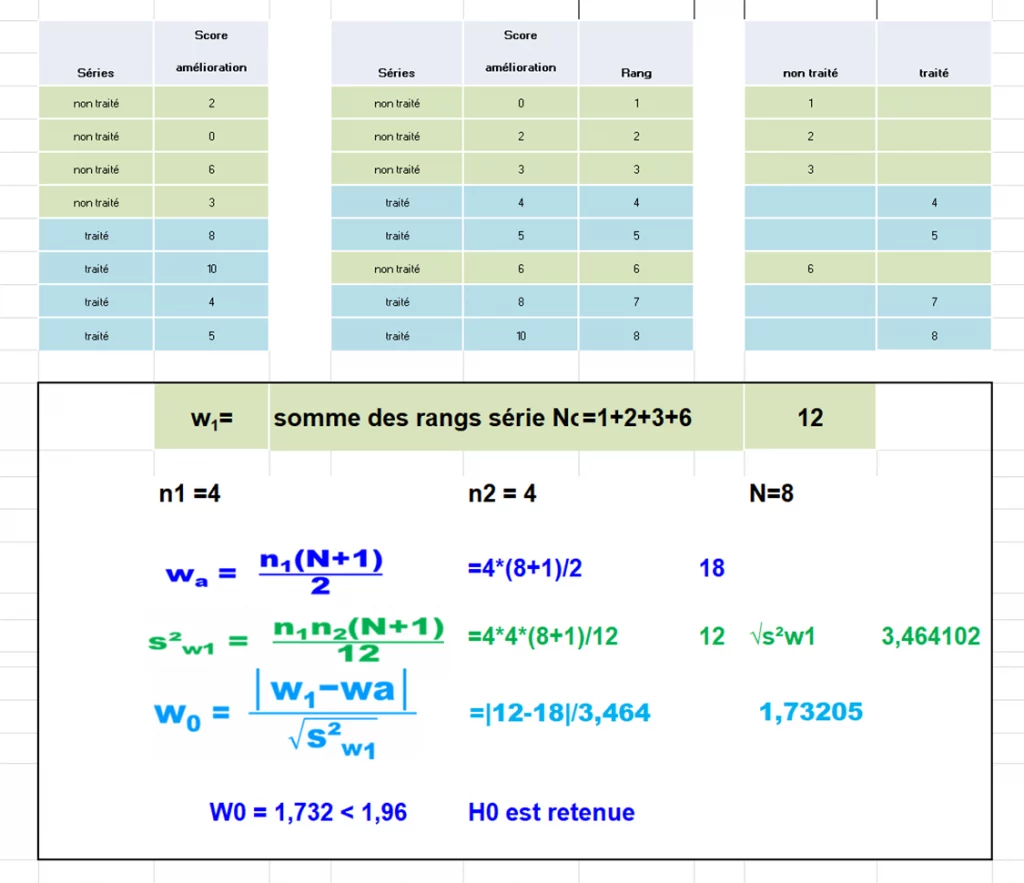
Task: Select the 'non traité' label in the rank 6 row
Action: (396, 269)
